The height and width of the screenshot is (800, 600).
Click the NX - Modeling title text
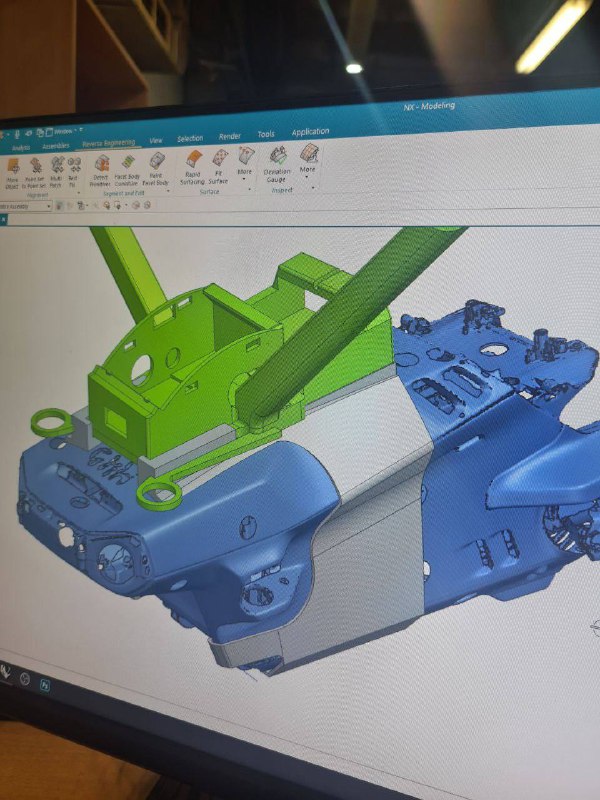(x=429, y=106)
